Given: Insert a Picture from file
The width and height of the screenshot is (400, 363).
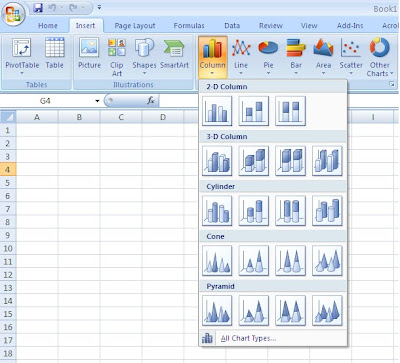Looking at the screenshot, I should [89, 53].
